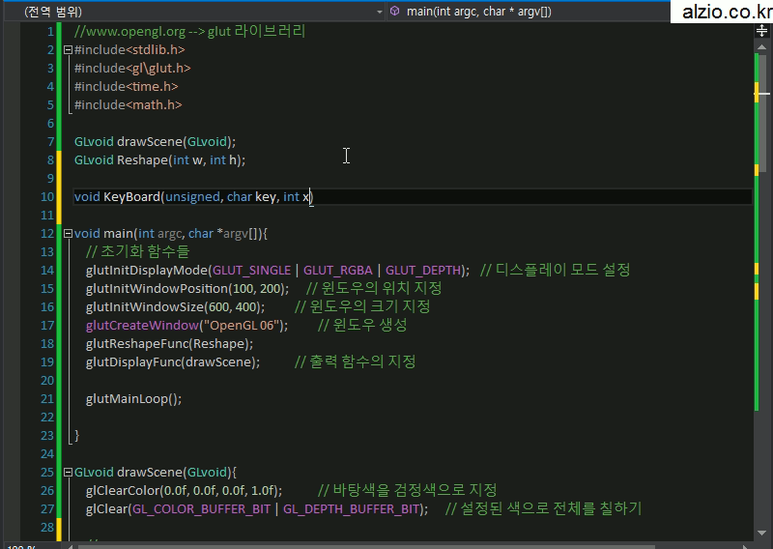Click the // 출력 함수의 지정 comment

[355, 362]
